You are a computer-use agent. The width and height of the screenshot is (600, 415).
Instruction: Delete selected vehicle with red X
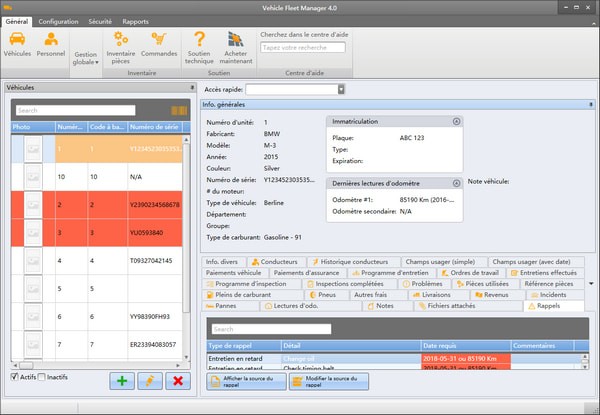click(177, 381)
